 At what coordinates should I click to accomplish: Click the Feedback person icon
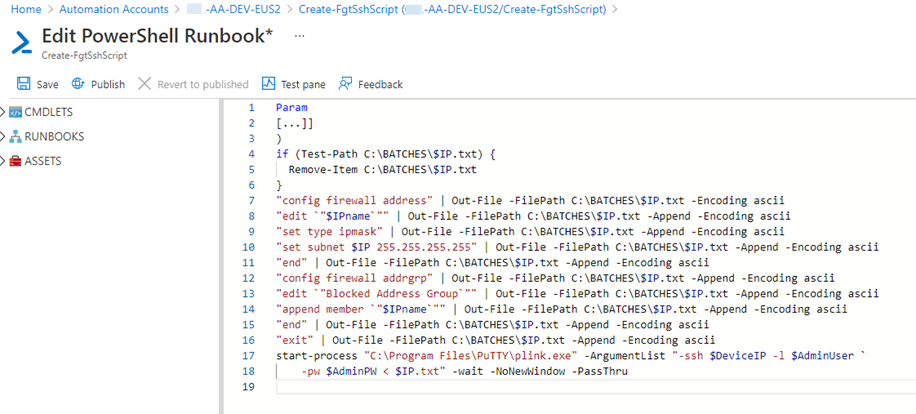click(346, 84)
